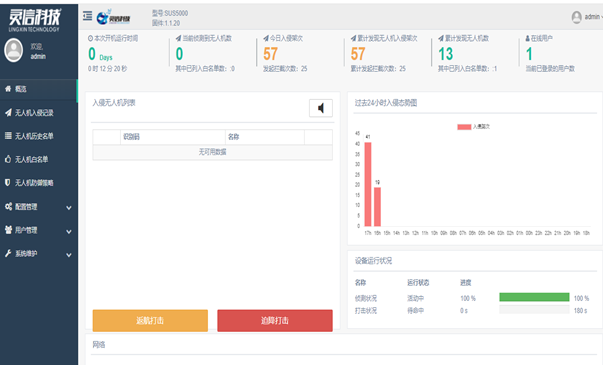Mute alarm with the speaker icon button
This screenshot has width=603, height=365.
pyautogui.click(x=321, y=108)
